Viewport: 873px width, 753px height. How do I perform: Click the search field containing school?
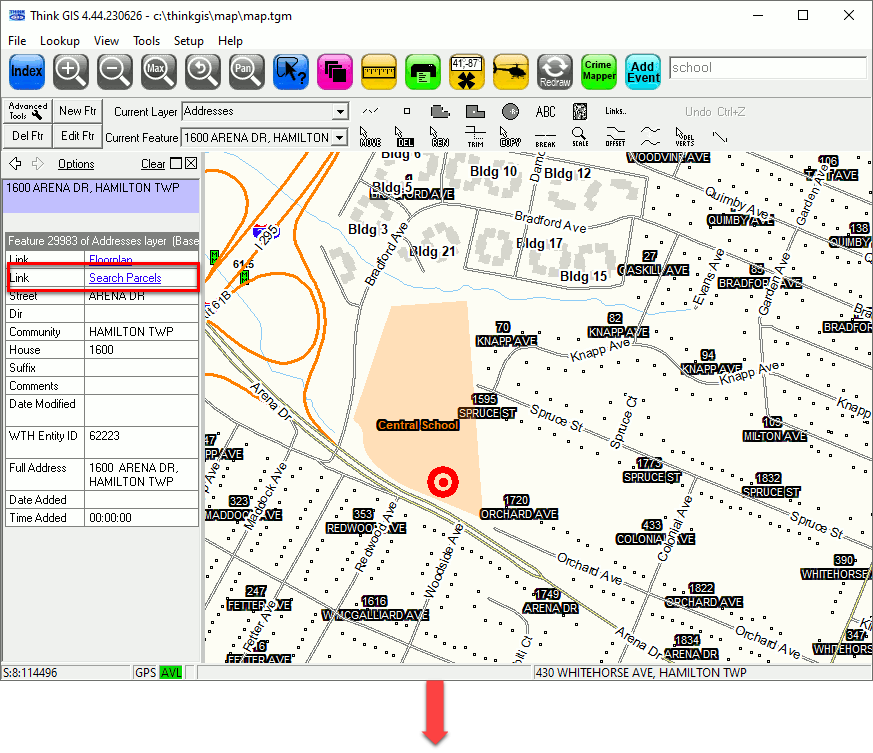(766, 68)
